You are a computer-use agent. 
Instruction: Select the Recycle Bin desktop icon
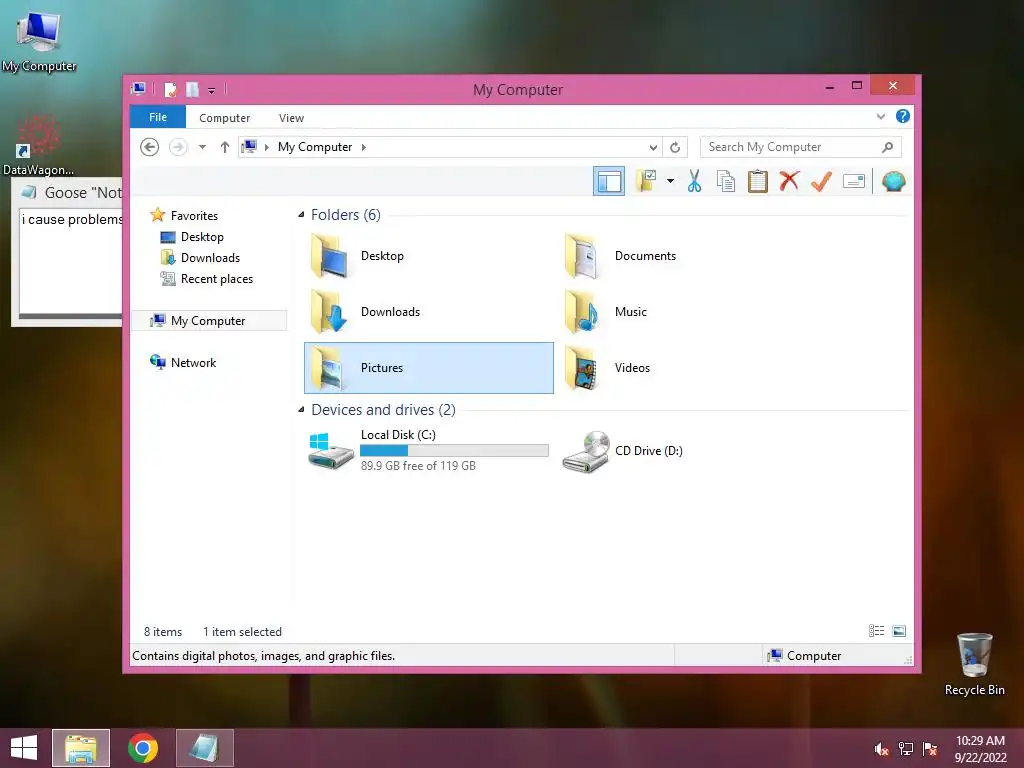(974, 664)
